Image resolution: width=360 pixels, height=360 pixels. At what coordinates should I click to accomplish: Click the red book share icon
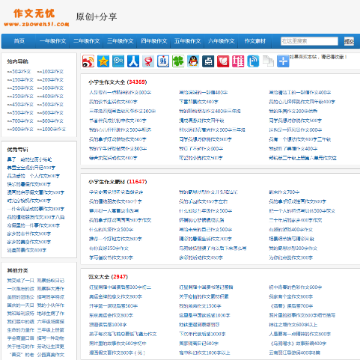coord(223,61)
